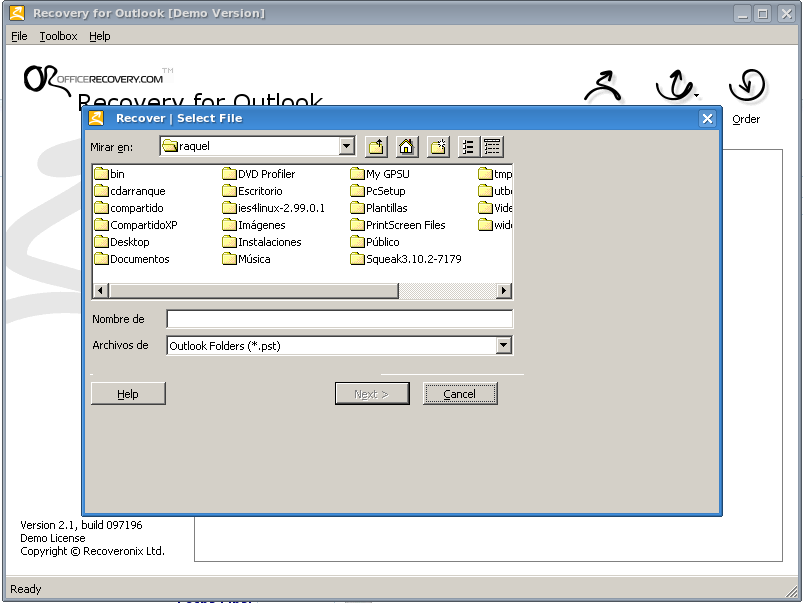Select the 'Squeak3.10.2-7179' folder
Screen dimensions: 803x603
406,258
